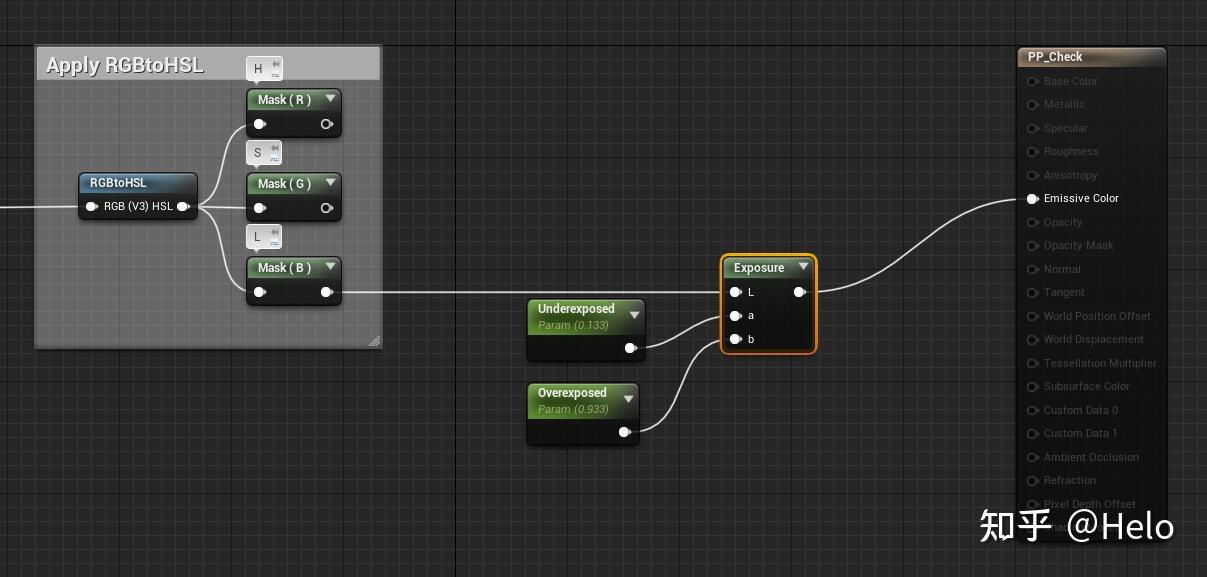Select the RGB (V3) output pin on RGBtoHSL

[x=184, y=206]
